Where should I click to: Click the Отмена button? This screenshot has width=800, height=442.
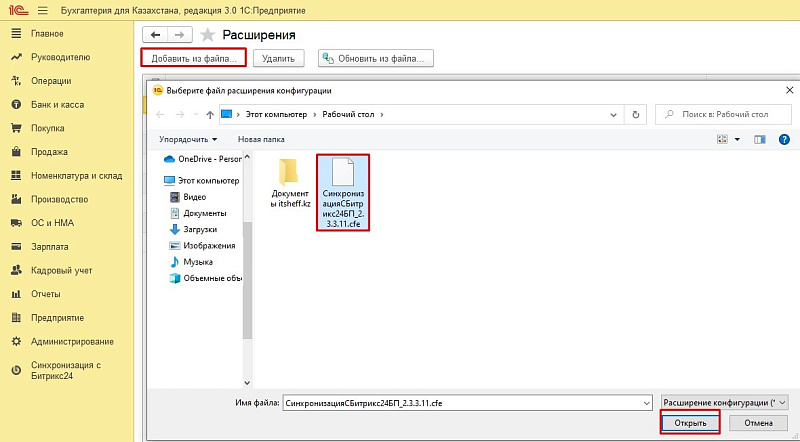[758, 423]
